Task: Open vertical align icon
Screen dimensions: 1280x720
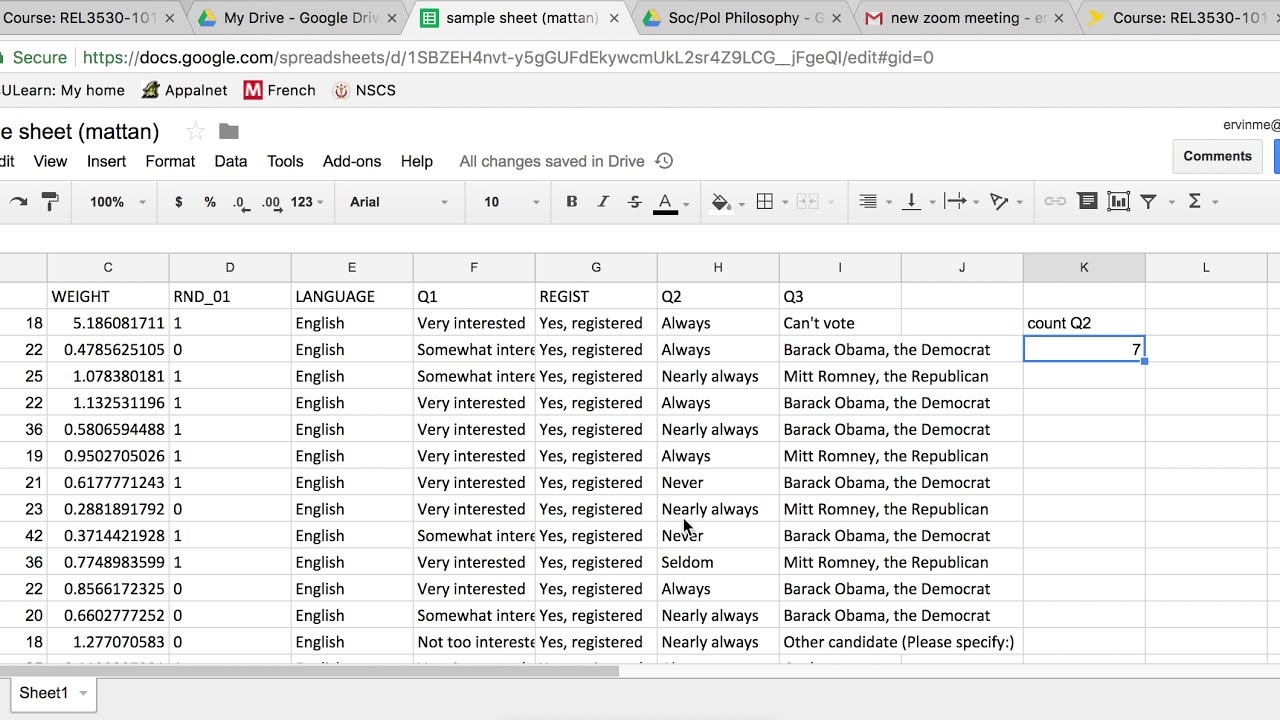Action: coord(911,202)
